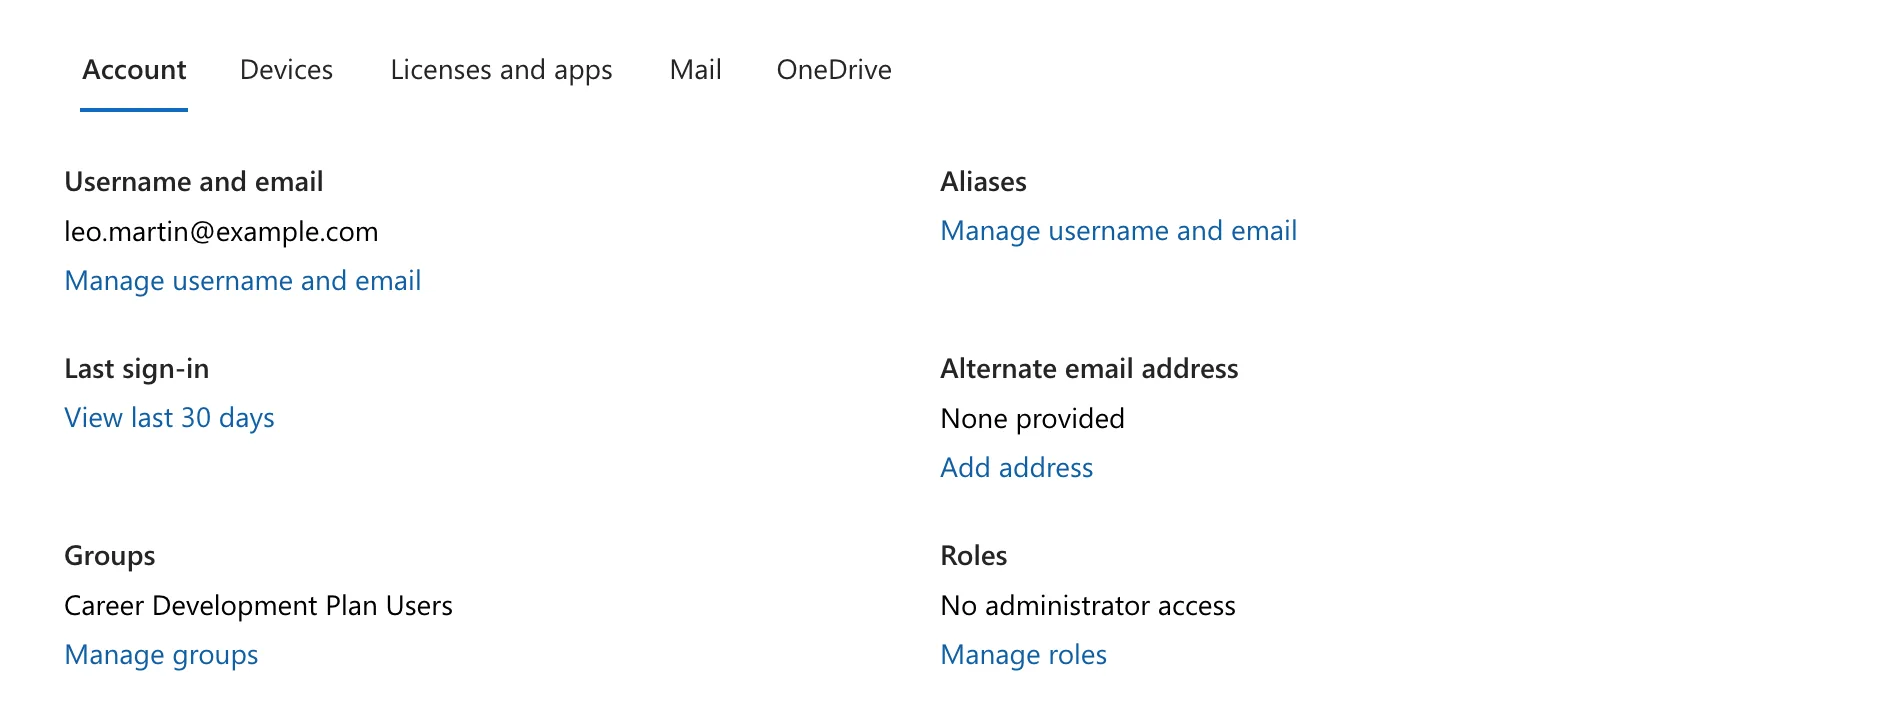
Task: Click the None provided text
Action: click(1033, 419)
